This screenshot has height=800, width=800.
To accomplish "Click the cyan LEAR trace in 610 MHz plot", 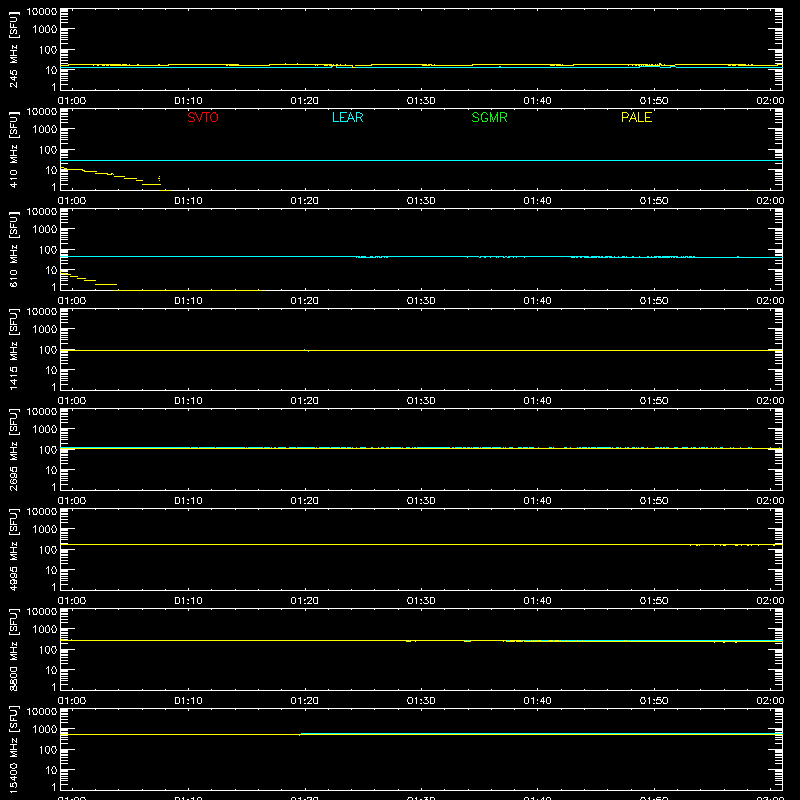I will [421, 257].
